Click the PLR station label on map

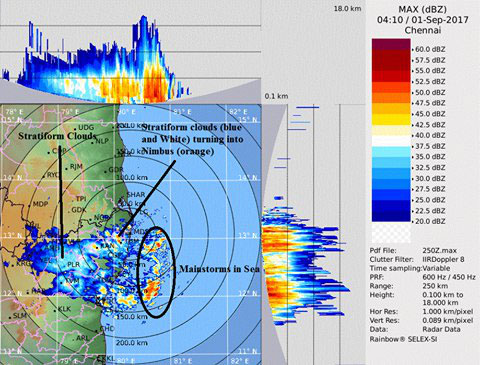point(73,264)
